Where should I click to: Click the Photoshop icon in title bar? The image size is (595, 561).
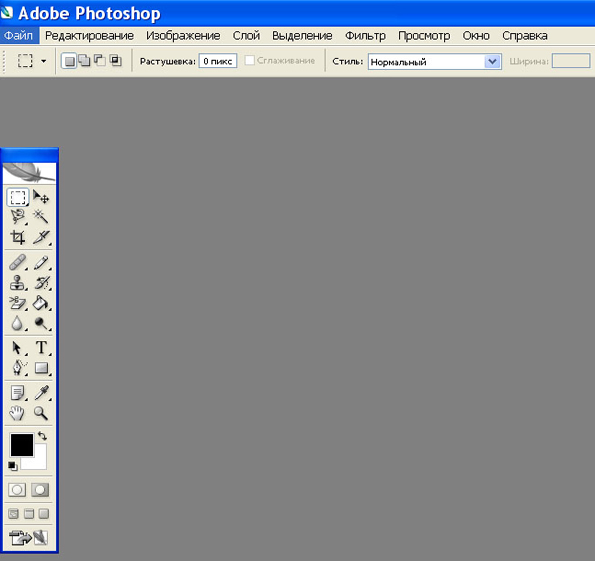click(6, 13)
